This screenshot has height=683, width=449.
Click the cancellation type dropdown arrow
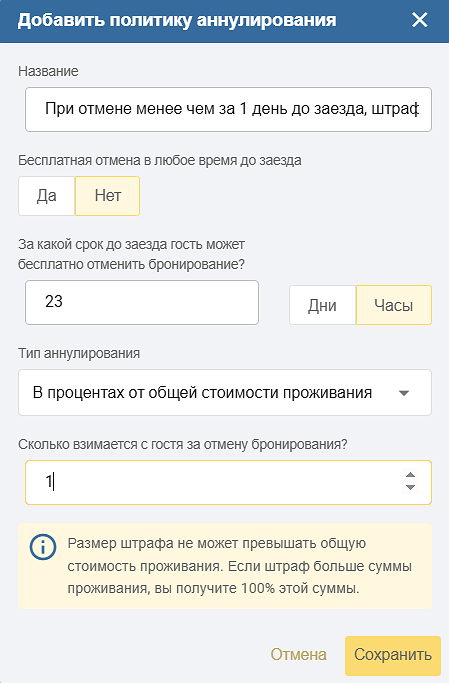(404, 393)
